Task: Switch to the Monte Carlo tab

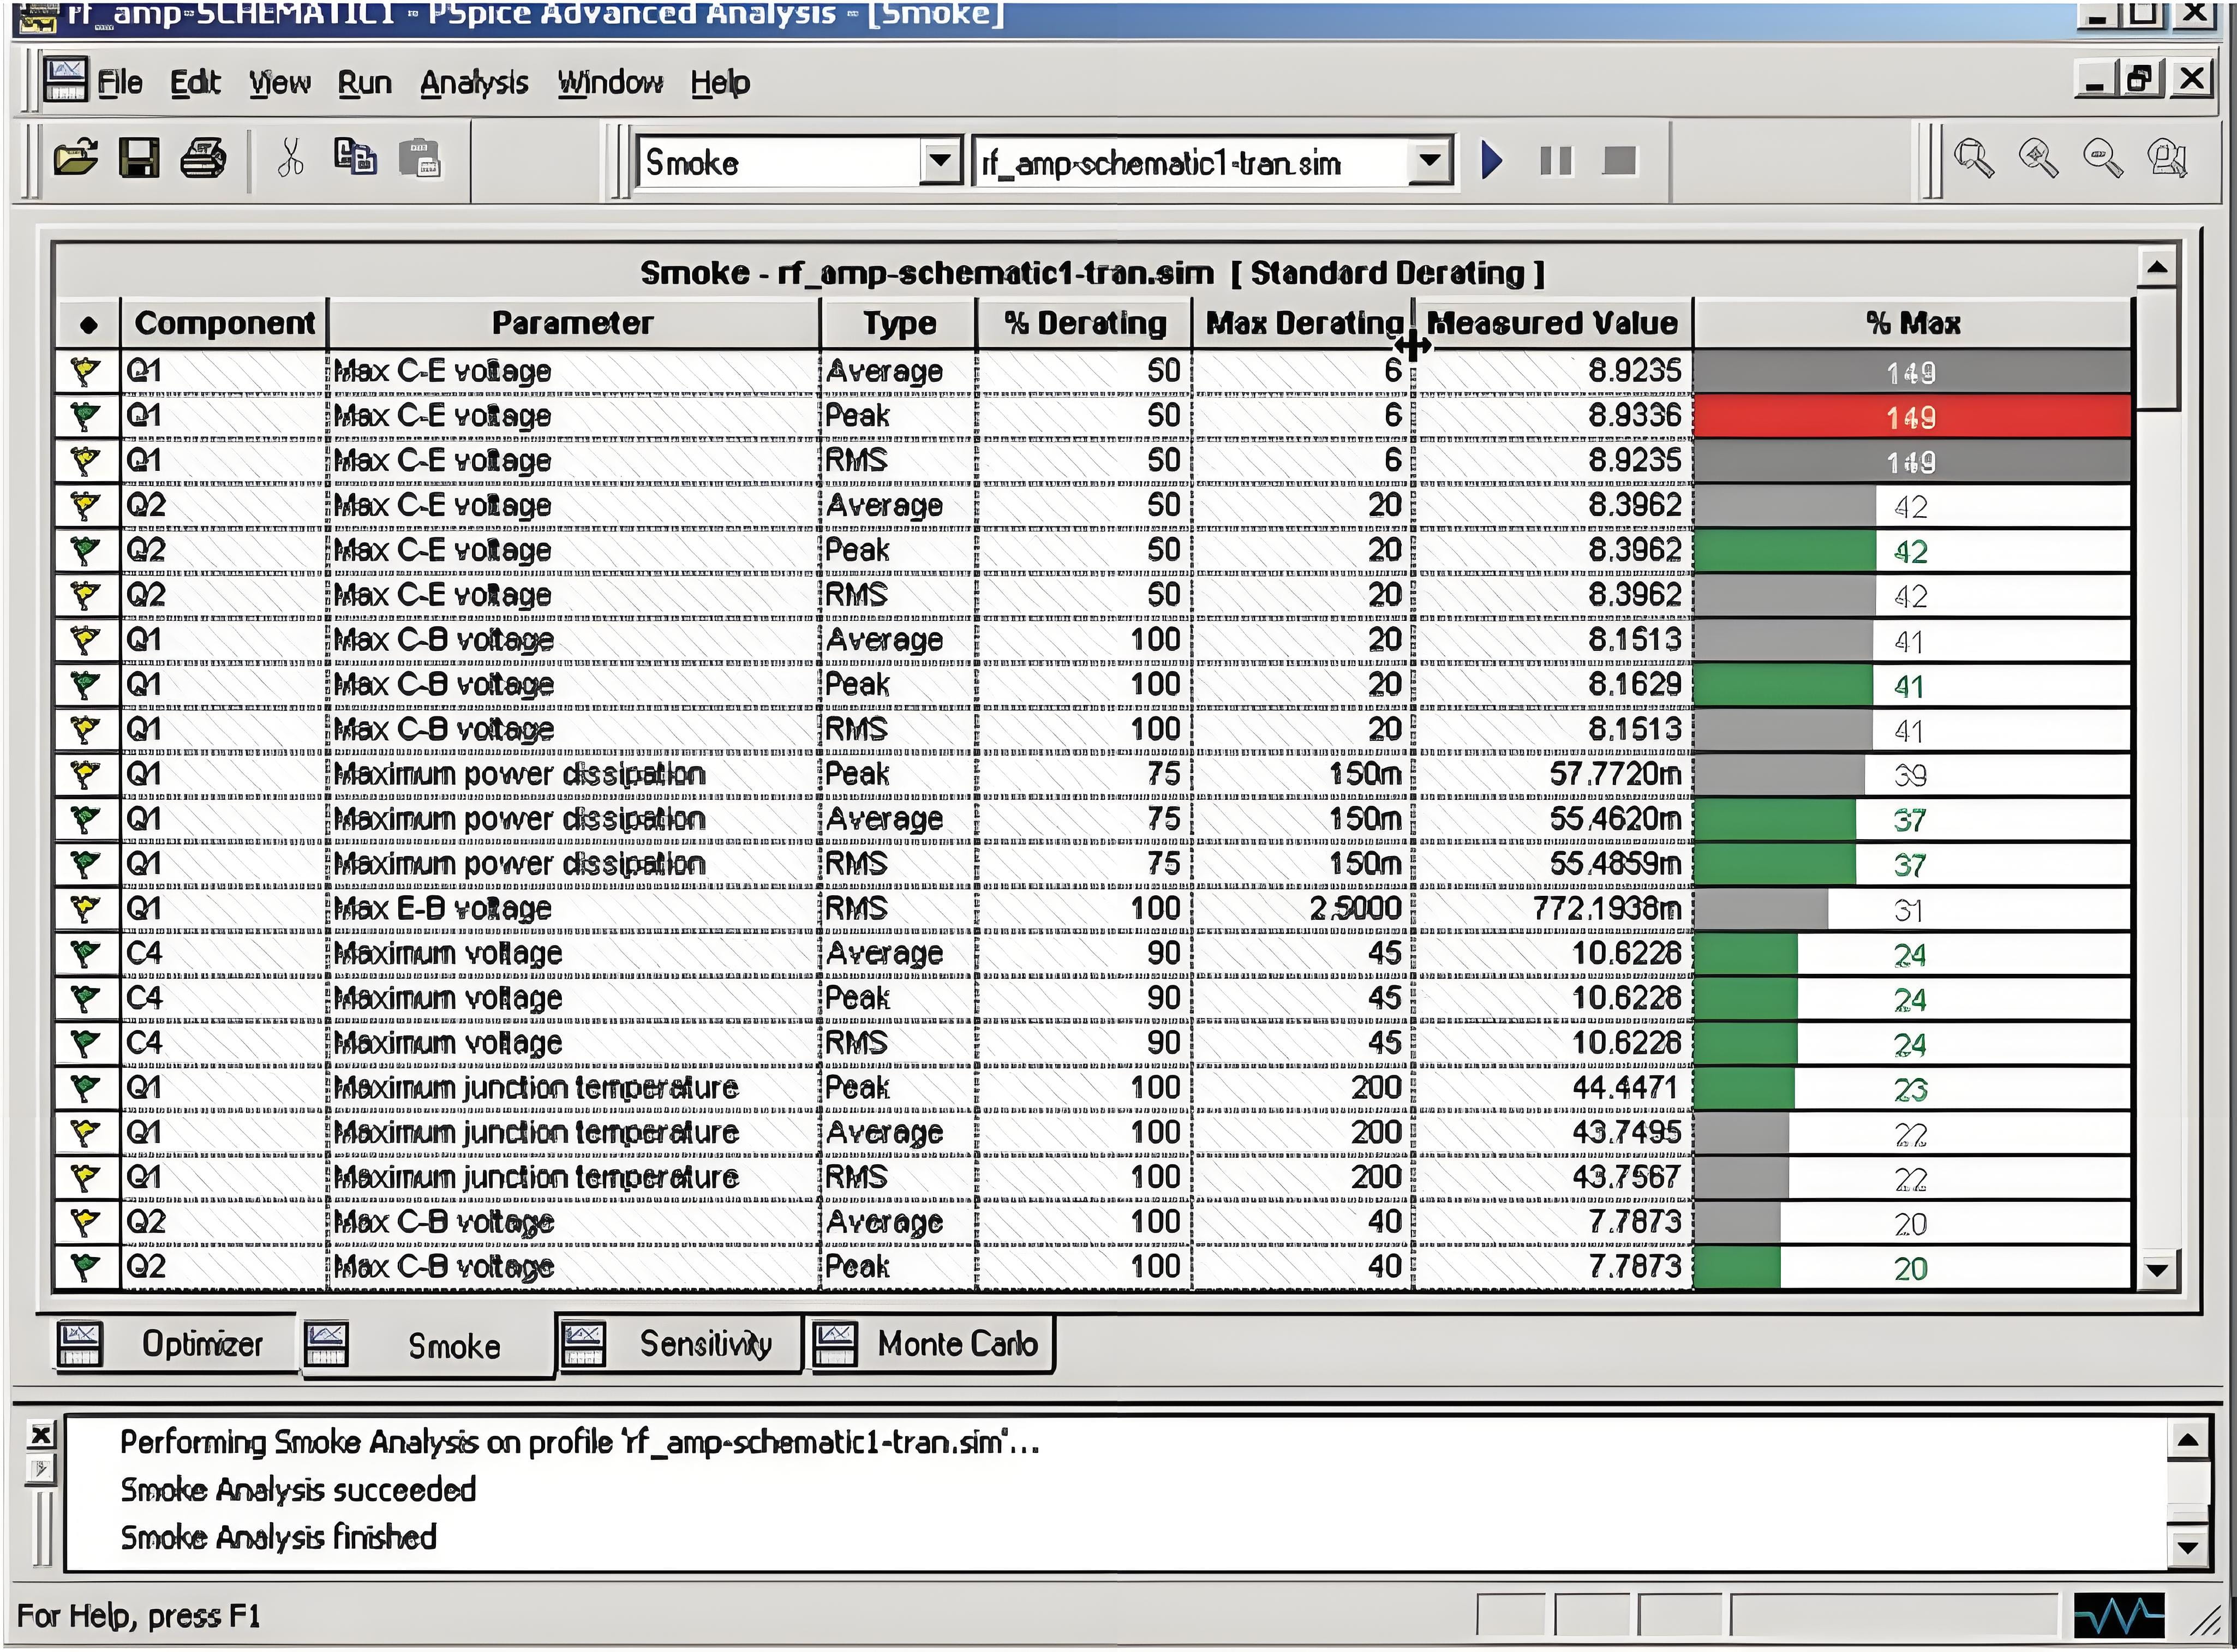Action: tap(931, 1344)
